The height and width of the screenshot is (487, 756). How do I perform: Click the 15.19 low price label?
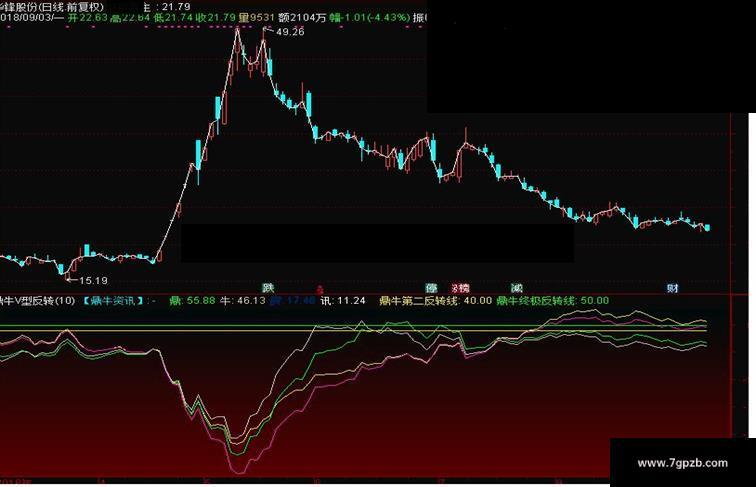click(93, 280)
